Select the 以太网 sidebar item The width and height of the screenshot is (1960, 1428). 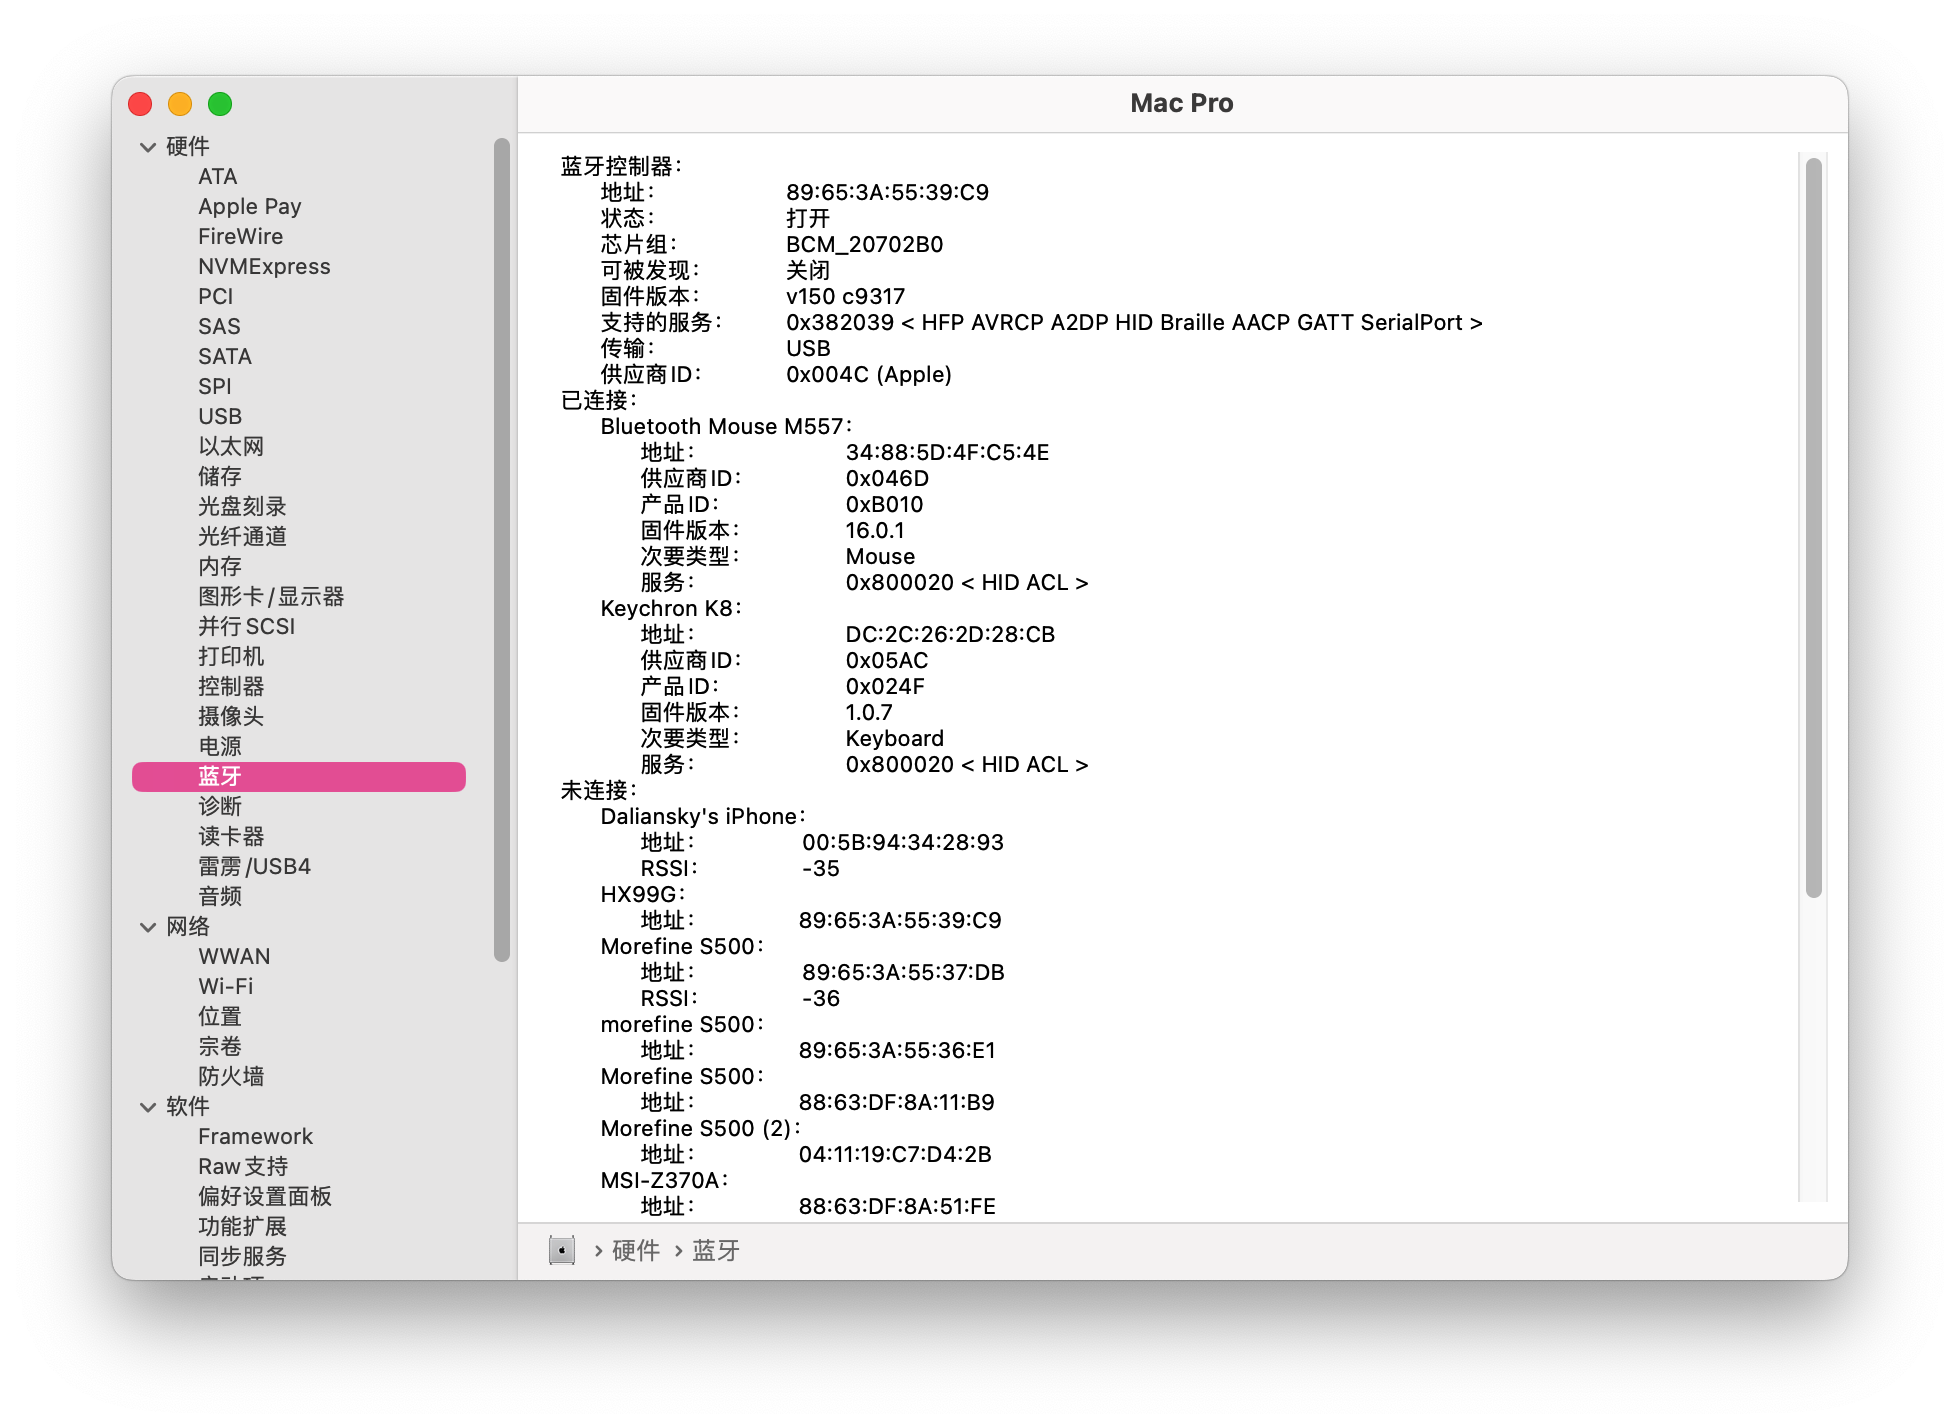pyautogui.click(x=231, y=446)
